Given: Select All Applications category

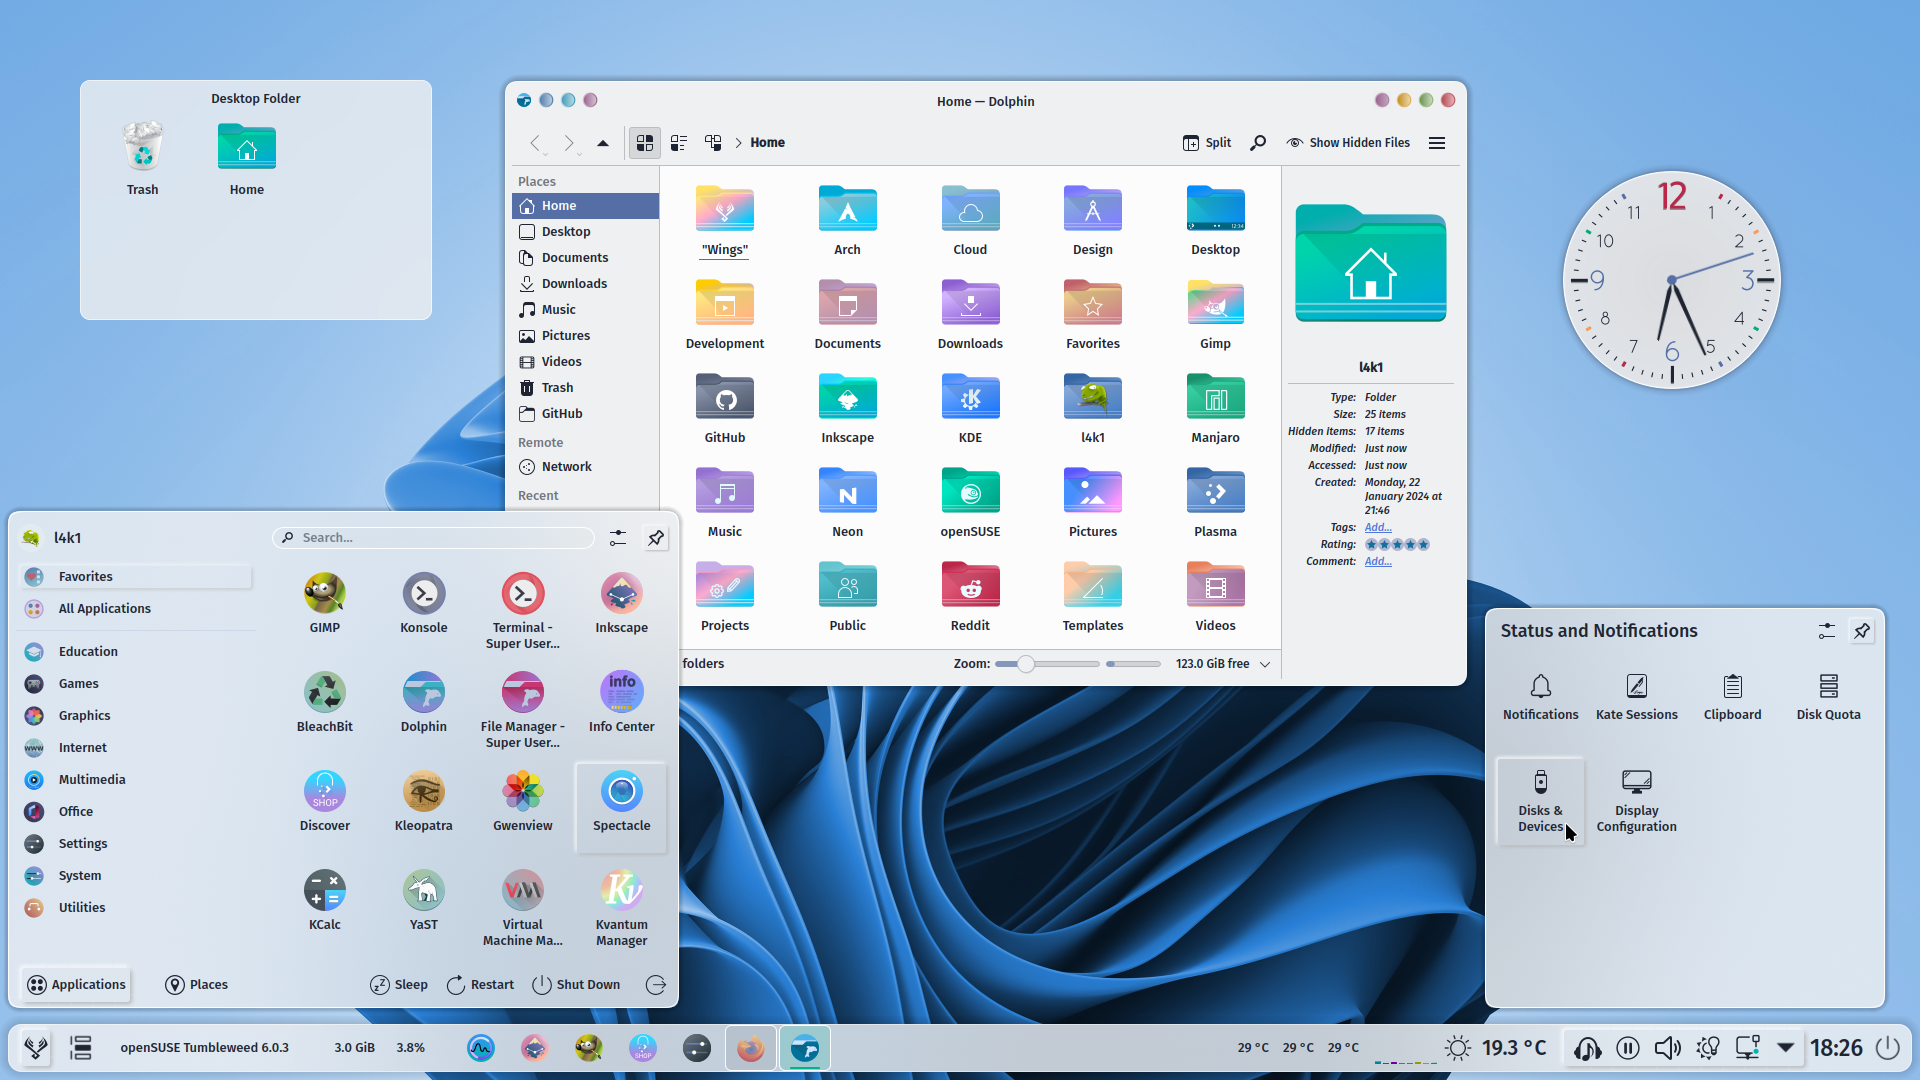Looking at the screenshot, I should [135, 609].
